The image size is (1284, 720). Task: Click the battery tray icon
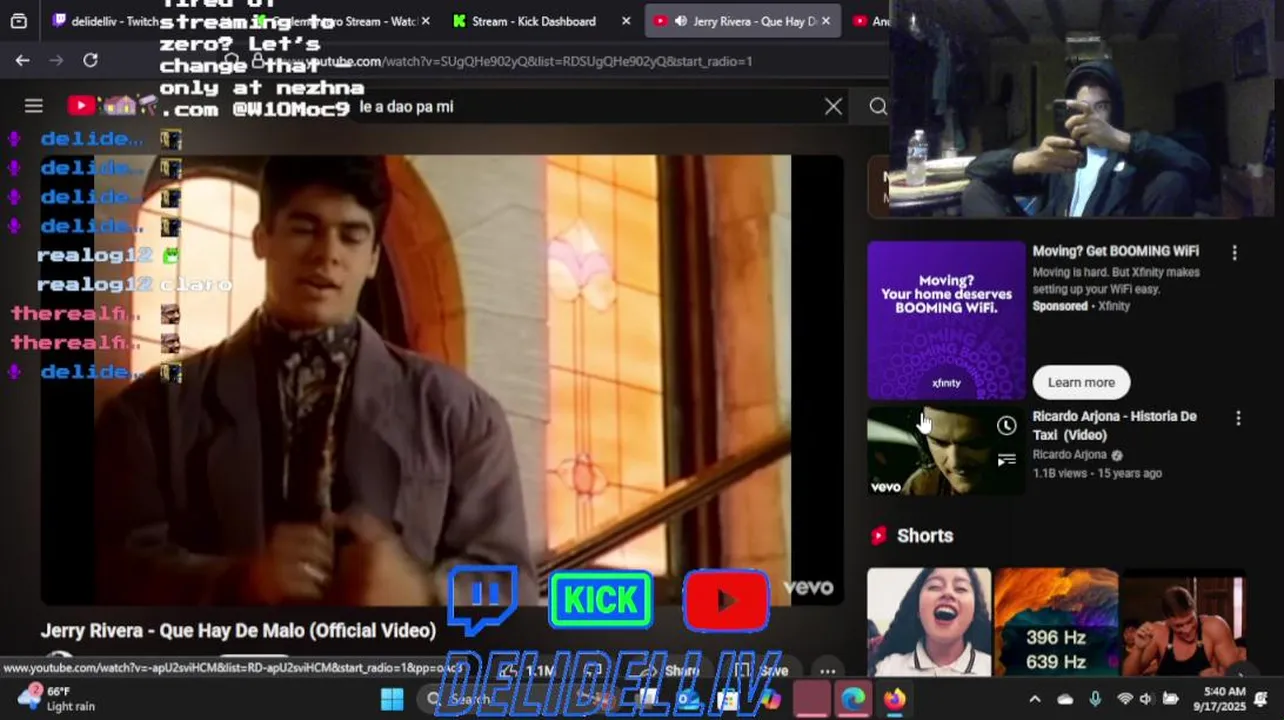coord(1170,699)
